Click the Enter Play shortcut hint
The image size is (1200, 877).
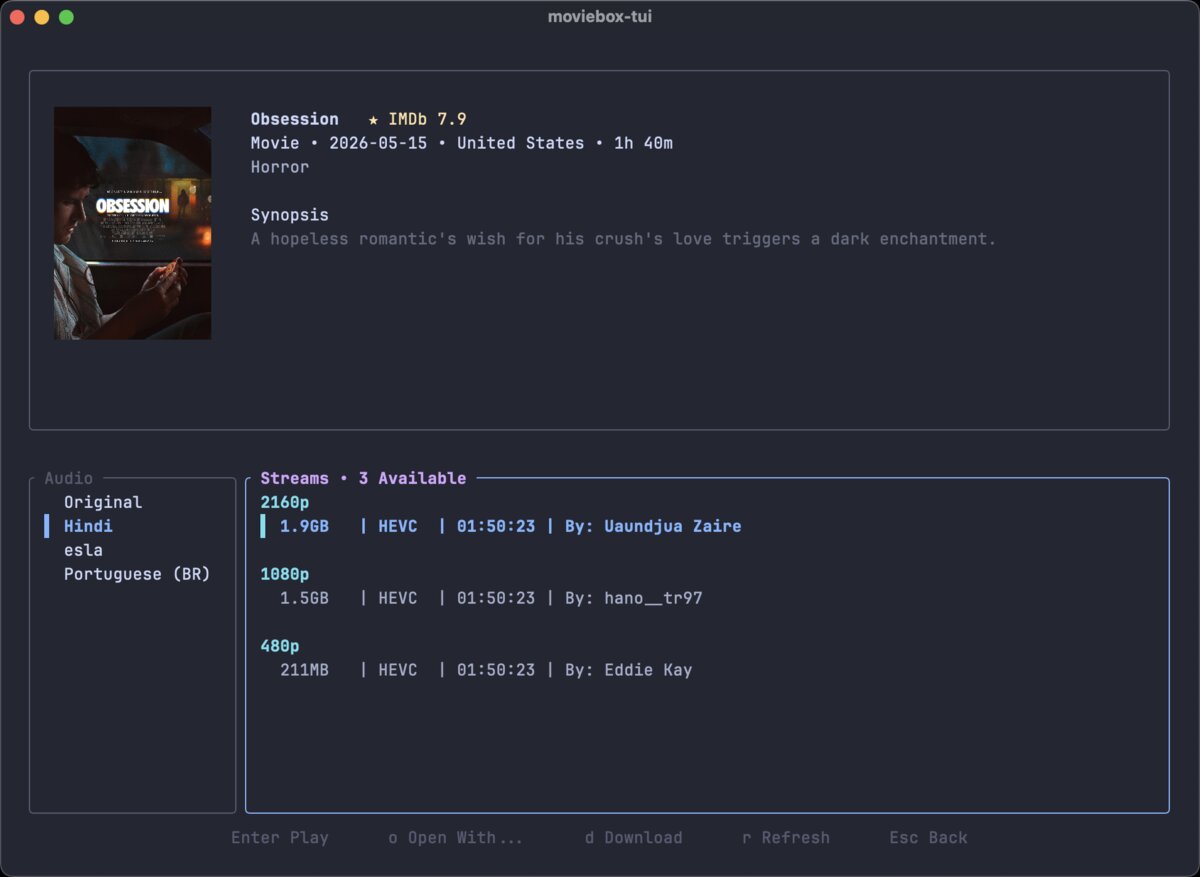pyautogui.click(x=280, y=838)
